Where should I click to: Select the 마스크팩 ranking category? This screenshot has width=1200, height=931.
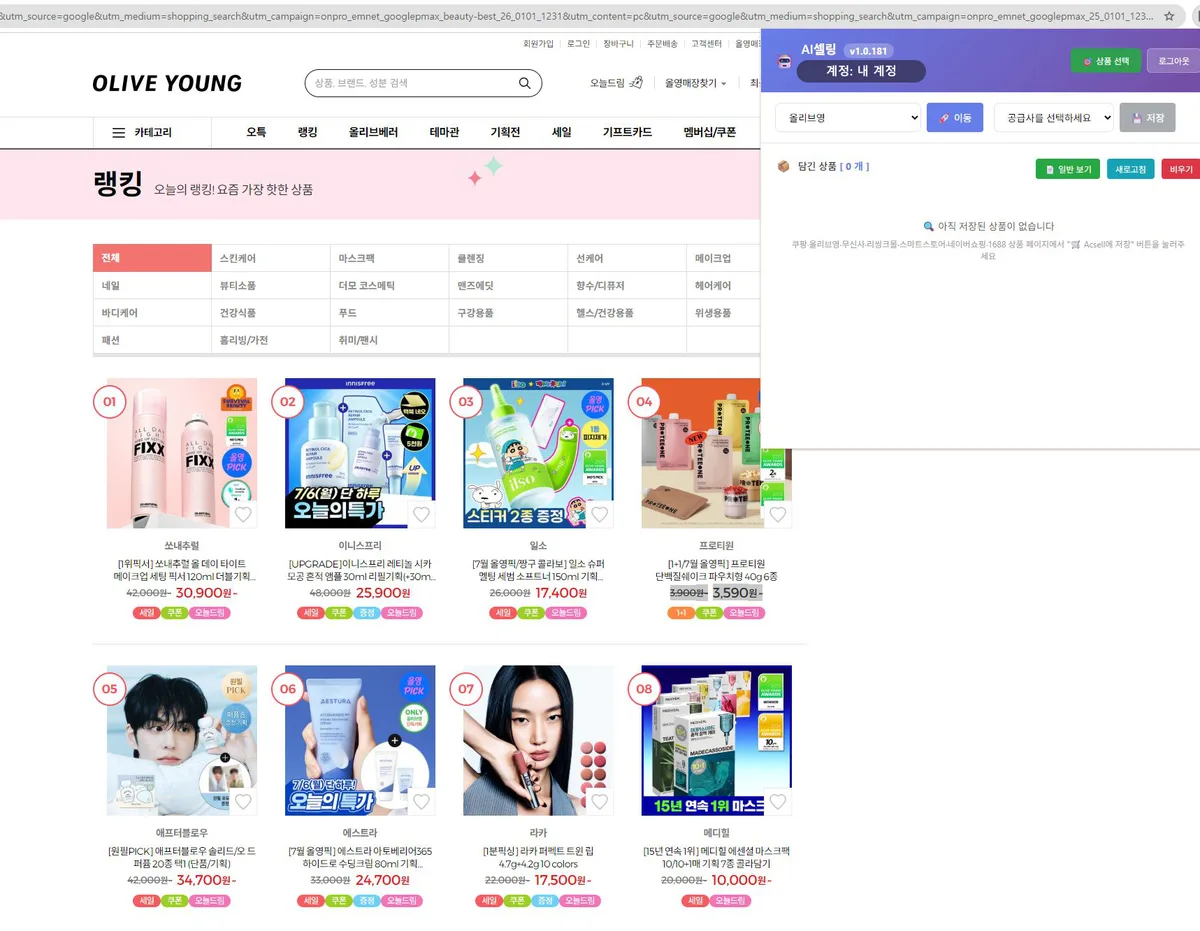click(390, 258)
